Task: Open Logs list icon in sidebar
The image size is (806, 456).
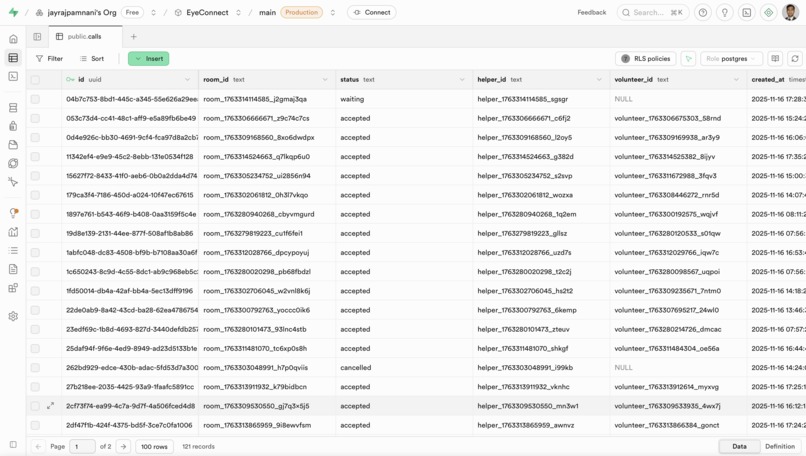Action: coord(13,250)
